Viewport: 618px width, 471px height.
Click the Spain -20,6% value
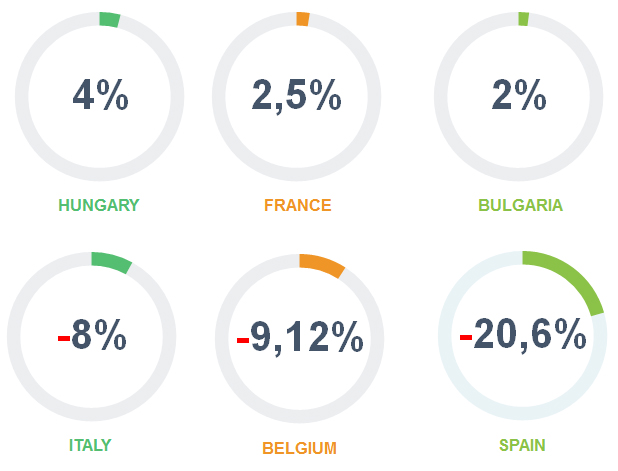[x=523, y=334]
